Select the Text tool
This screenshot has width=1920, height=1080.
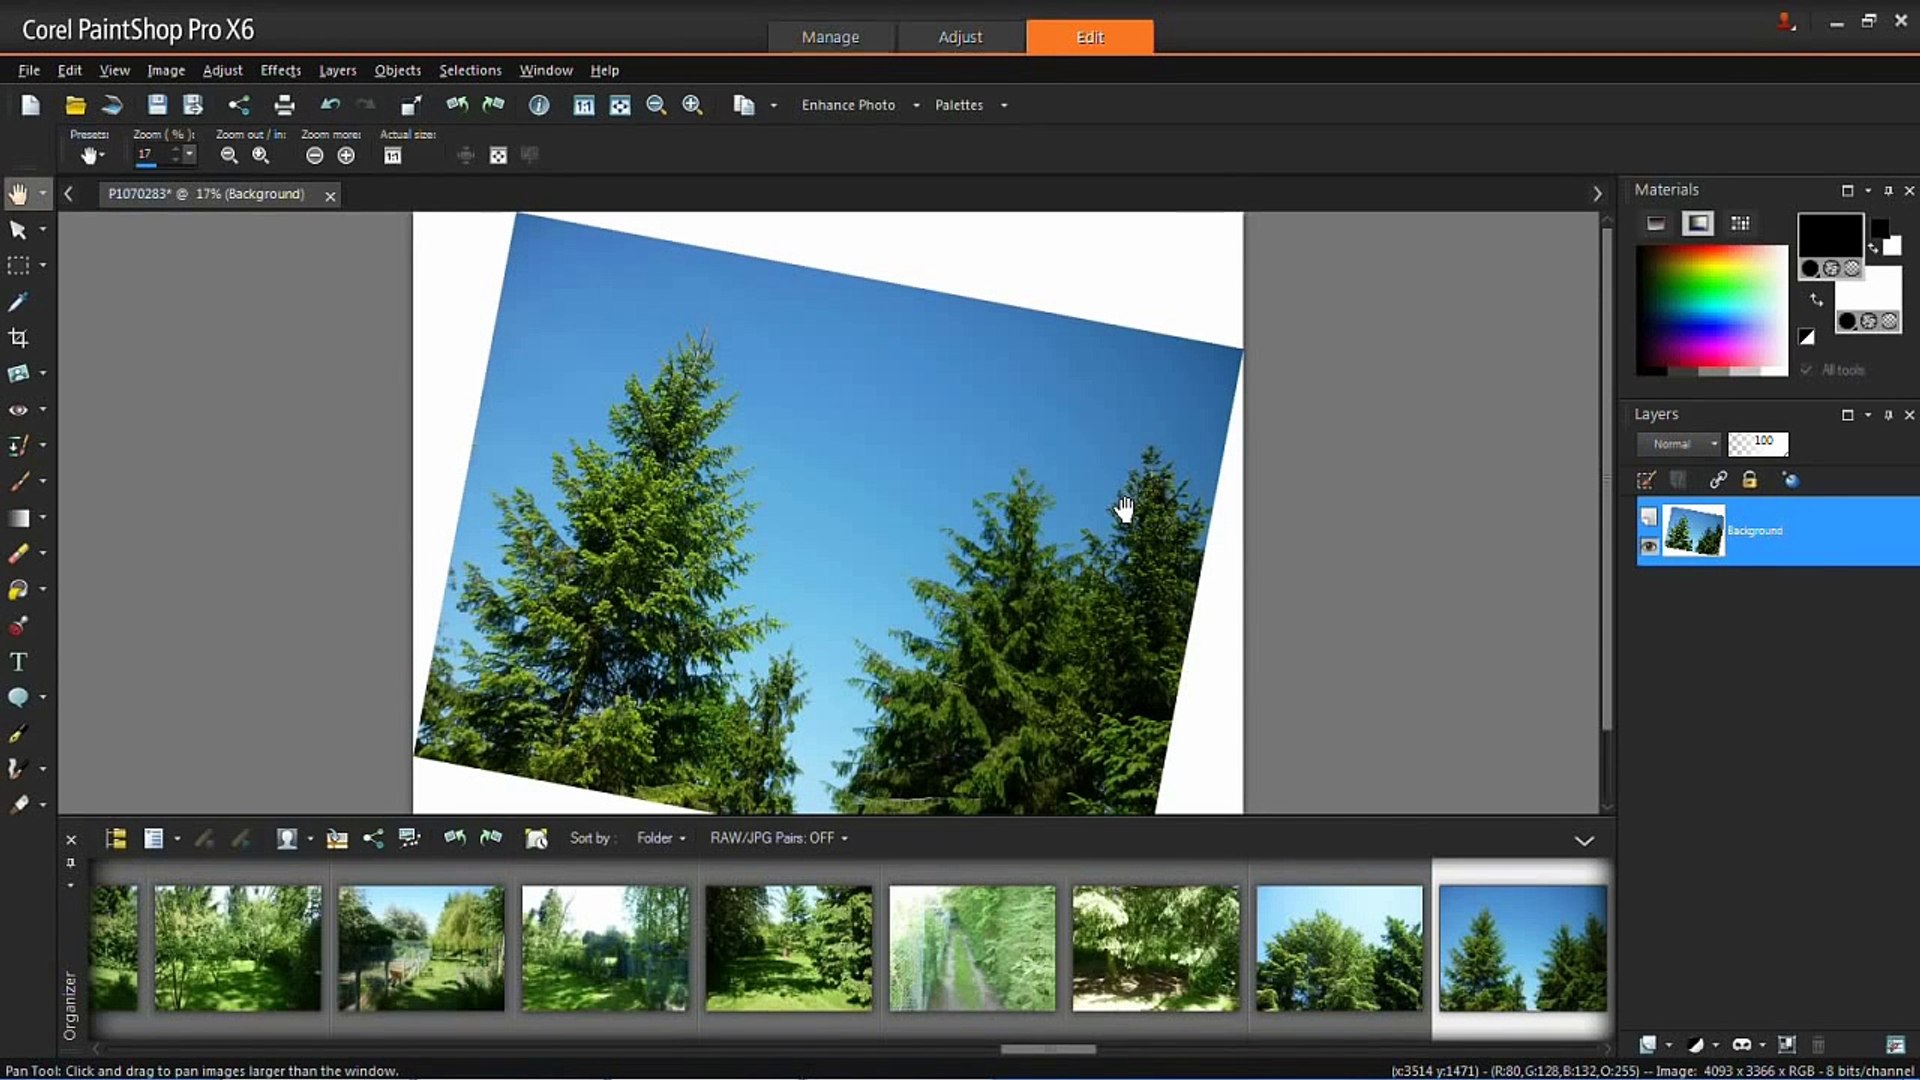coord(18,662)
